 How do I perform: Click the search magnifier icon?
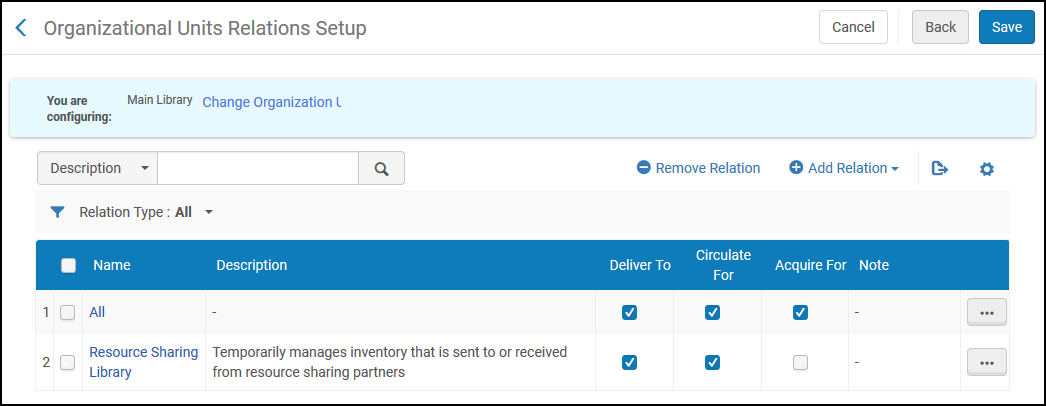381,169
